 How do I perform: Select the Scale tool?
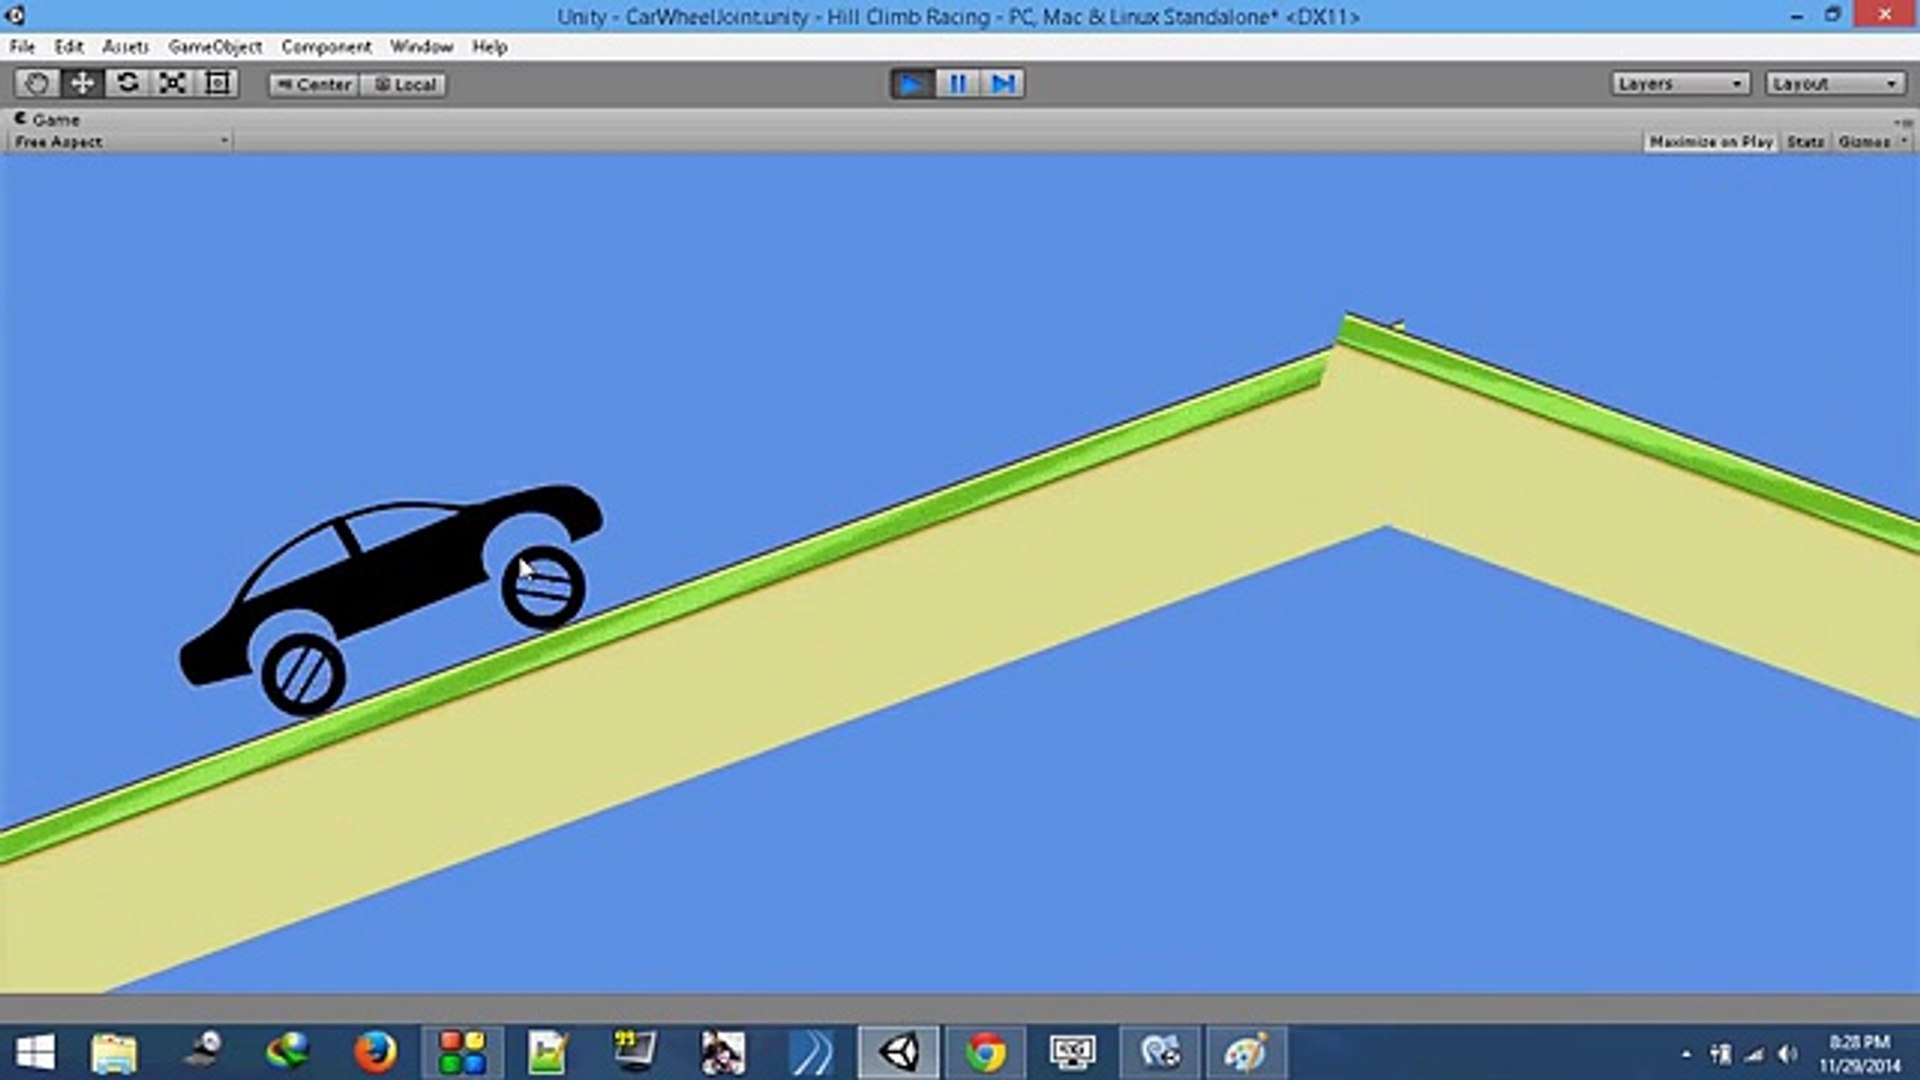[172, 84]
